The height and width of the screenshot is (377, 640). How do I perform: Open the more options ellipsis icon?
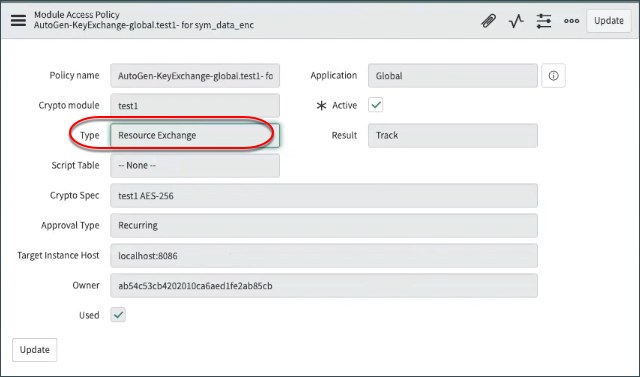(x=571, y=21)
